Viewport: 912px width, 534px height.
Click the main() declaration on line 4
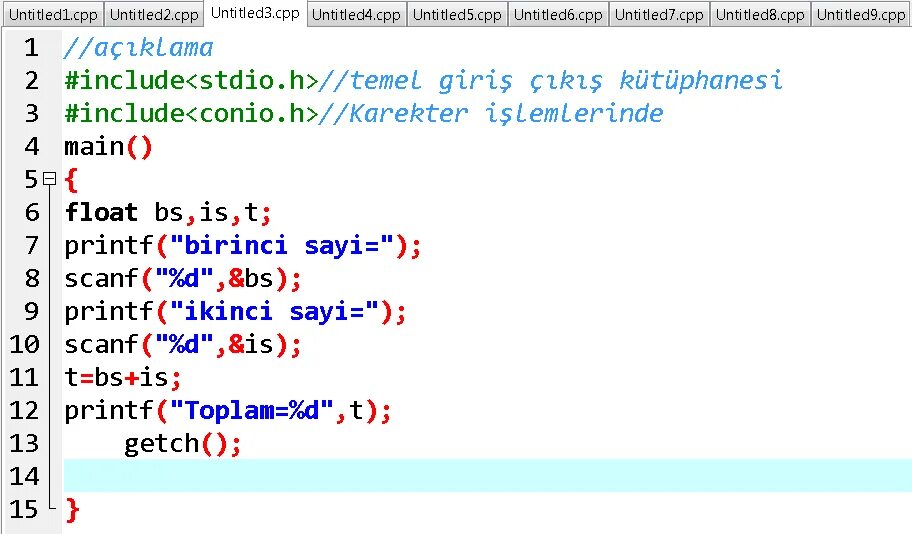point(108,147)
